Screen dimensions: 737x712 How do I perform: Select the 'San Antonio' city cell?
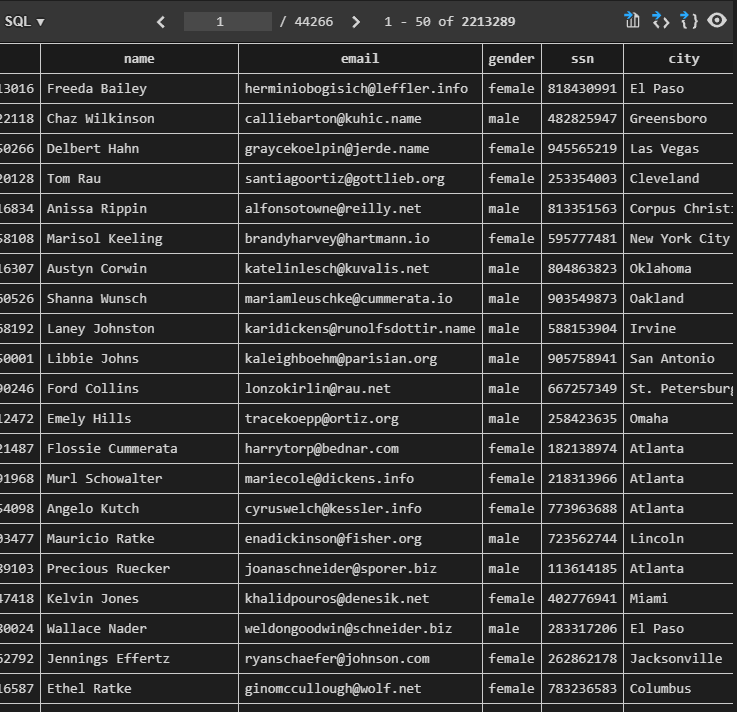680,359
